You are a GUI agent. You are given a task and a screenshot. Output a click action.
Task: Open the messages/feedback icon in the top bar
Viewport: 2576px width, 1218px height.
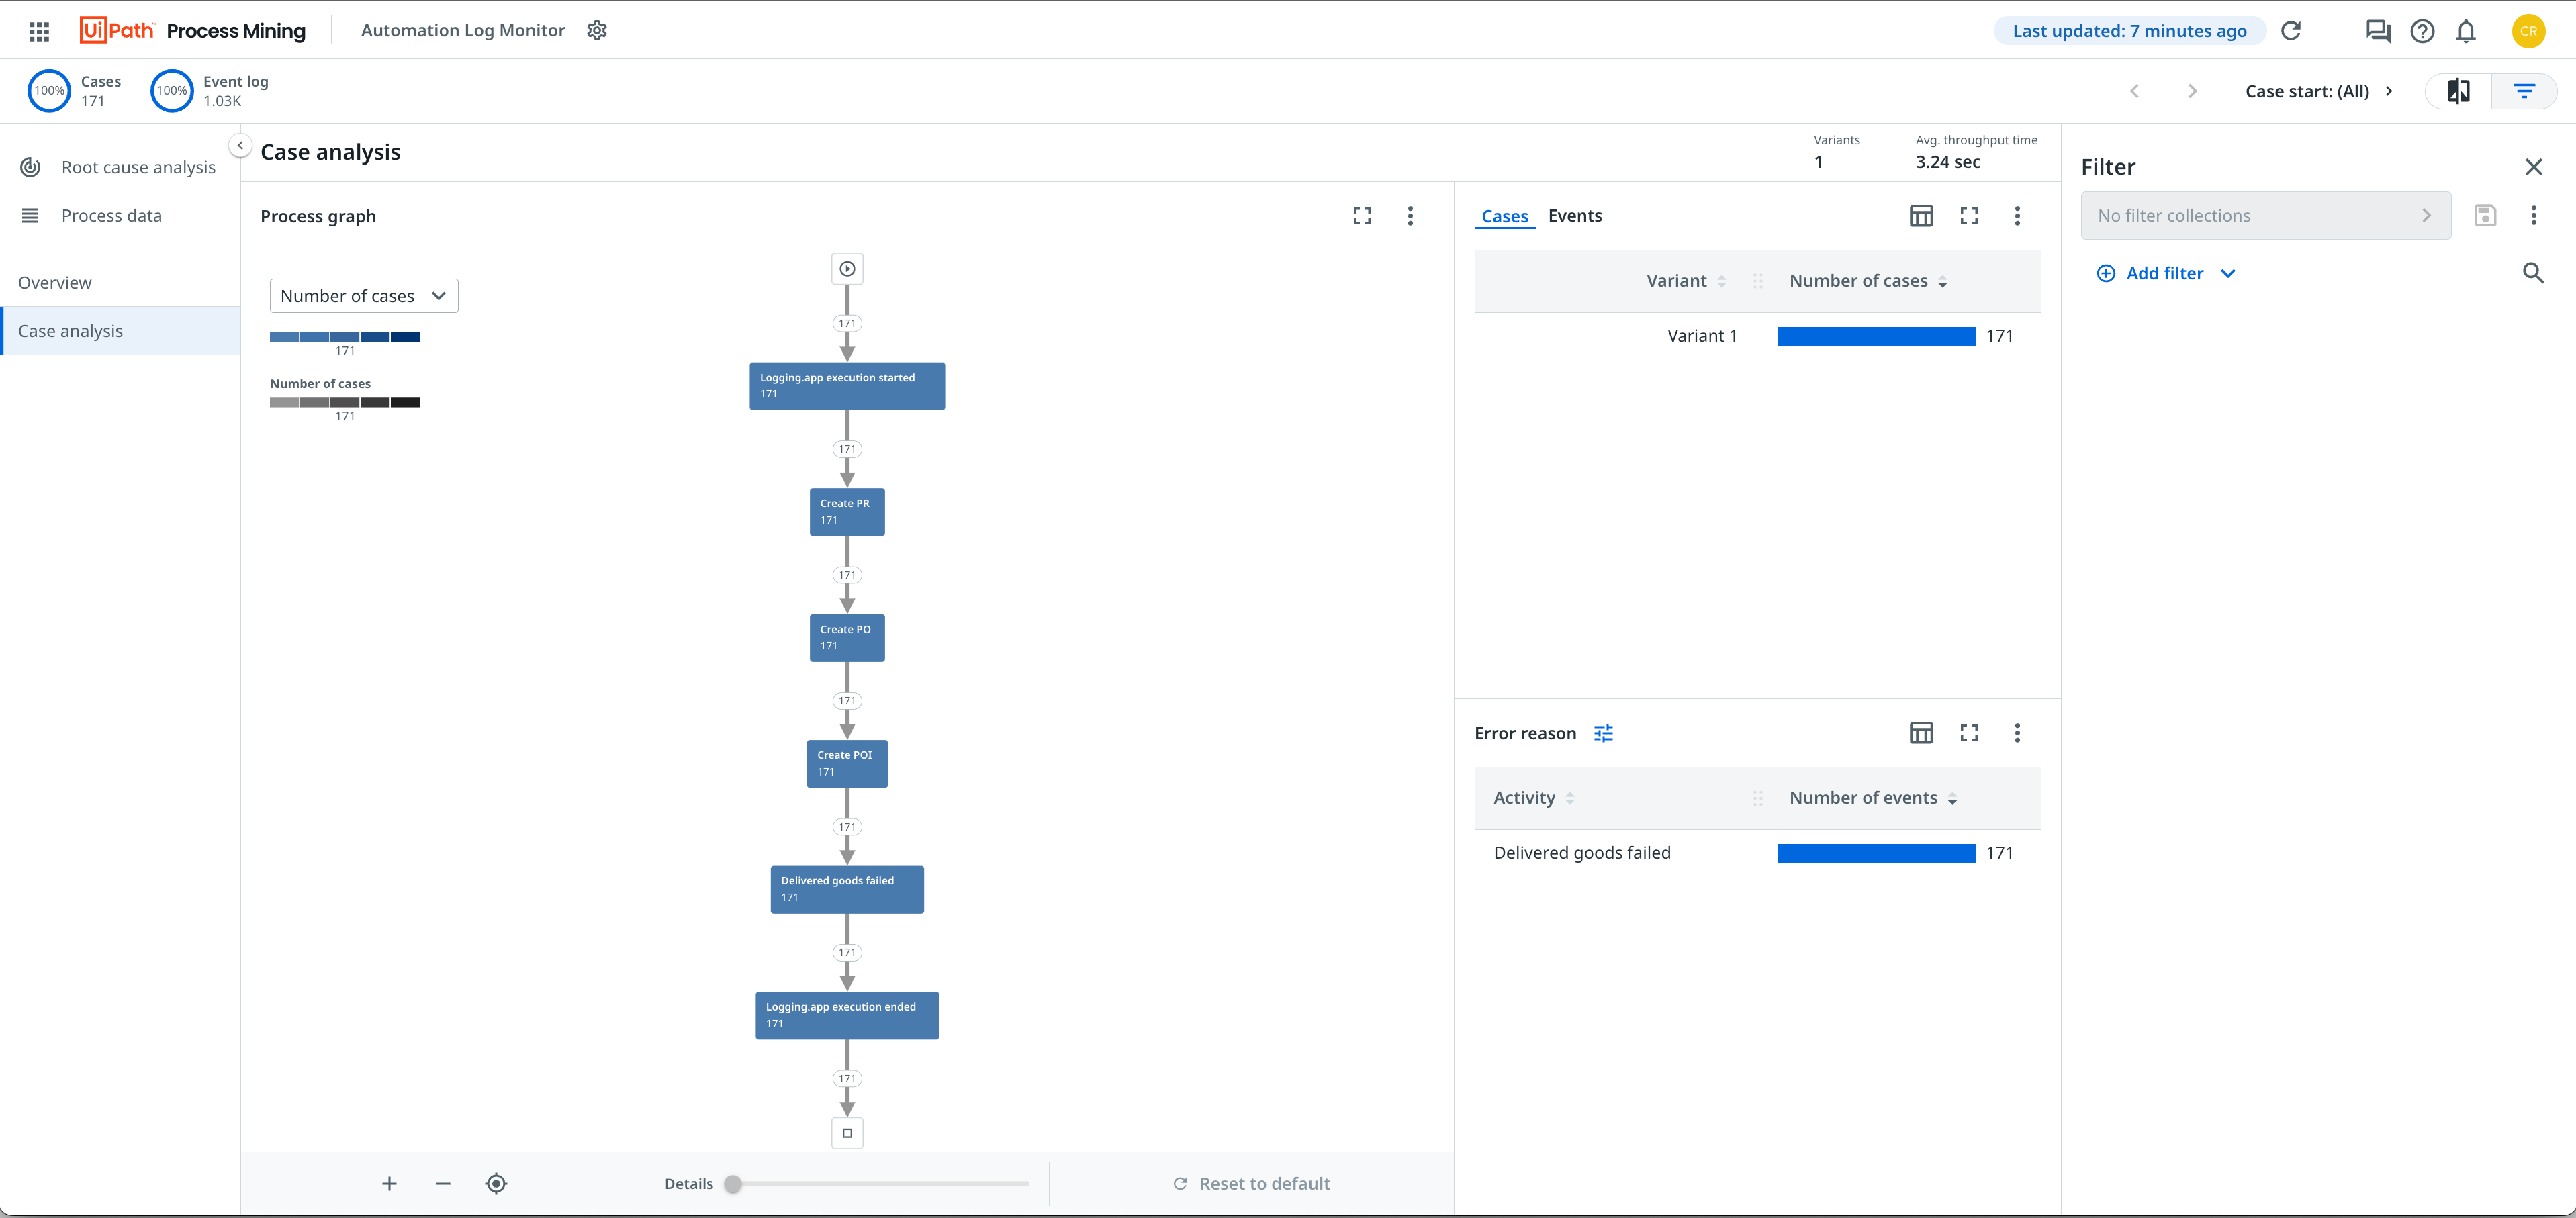tap(2378, 31)
